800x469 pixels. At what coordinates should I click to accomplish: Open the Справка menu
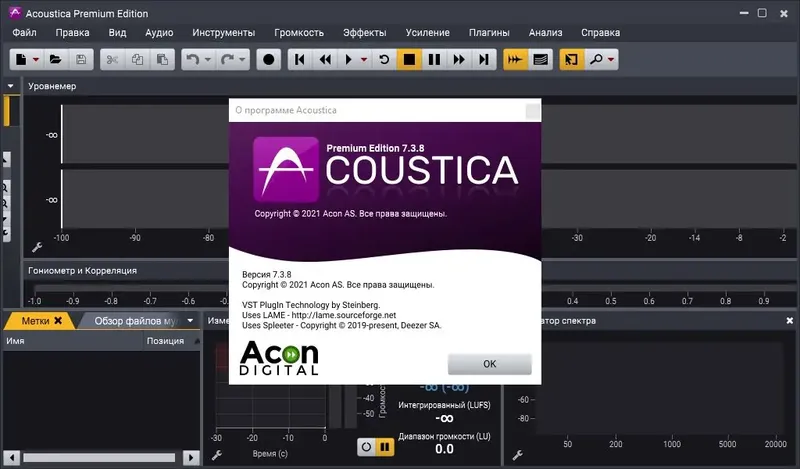[601, 33]
